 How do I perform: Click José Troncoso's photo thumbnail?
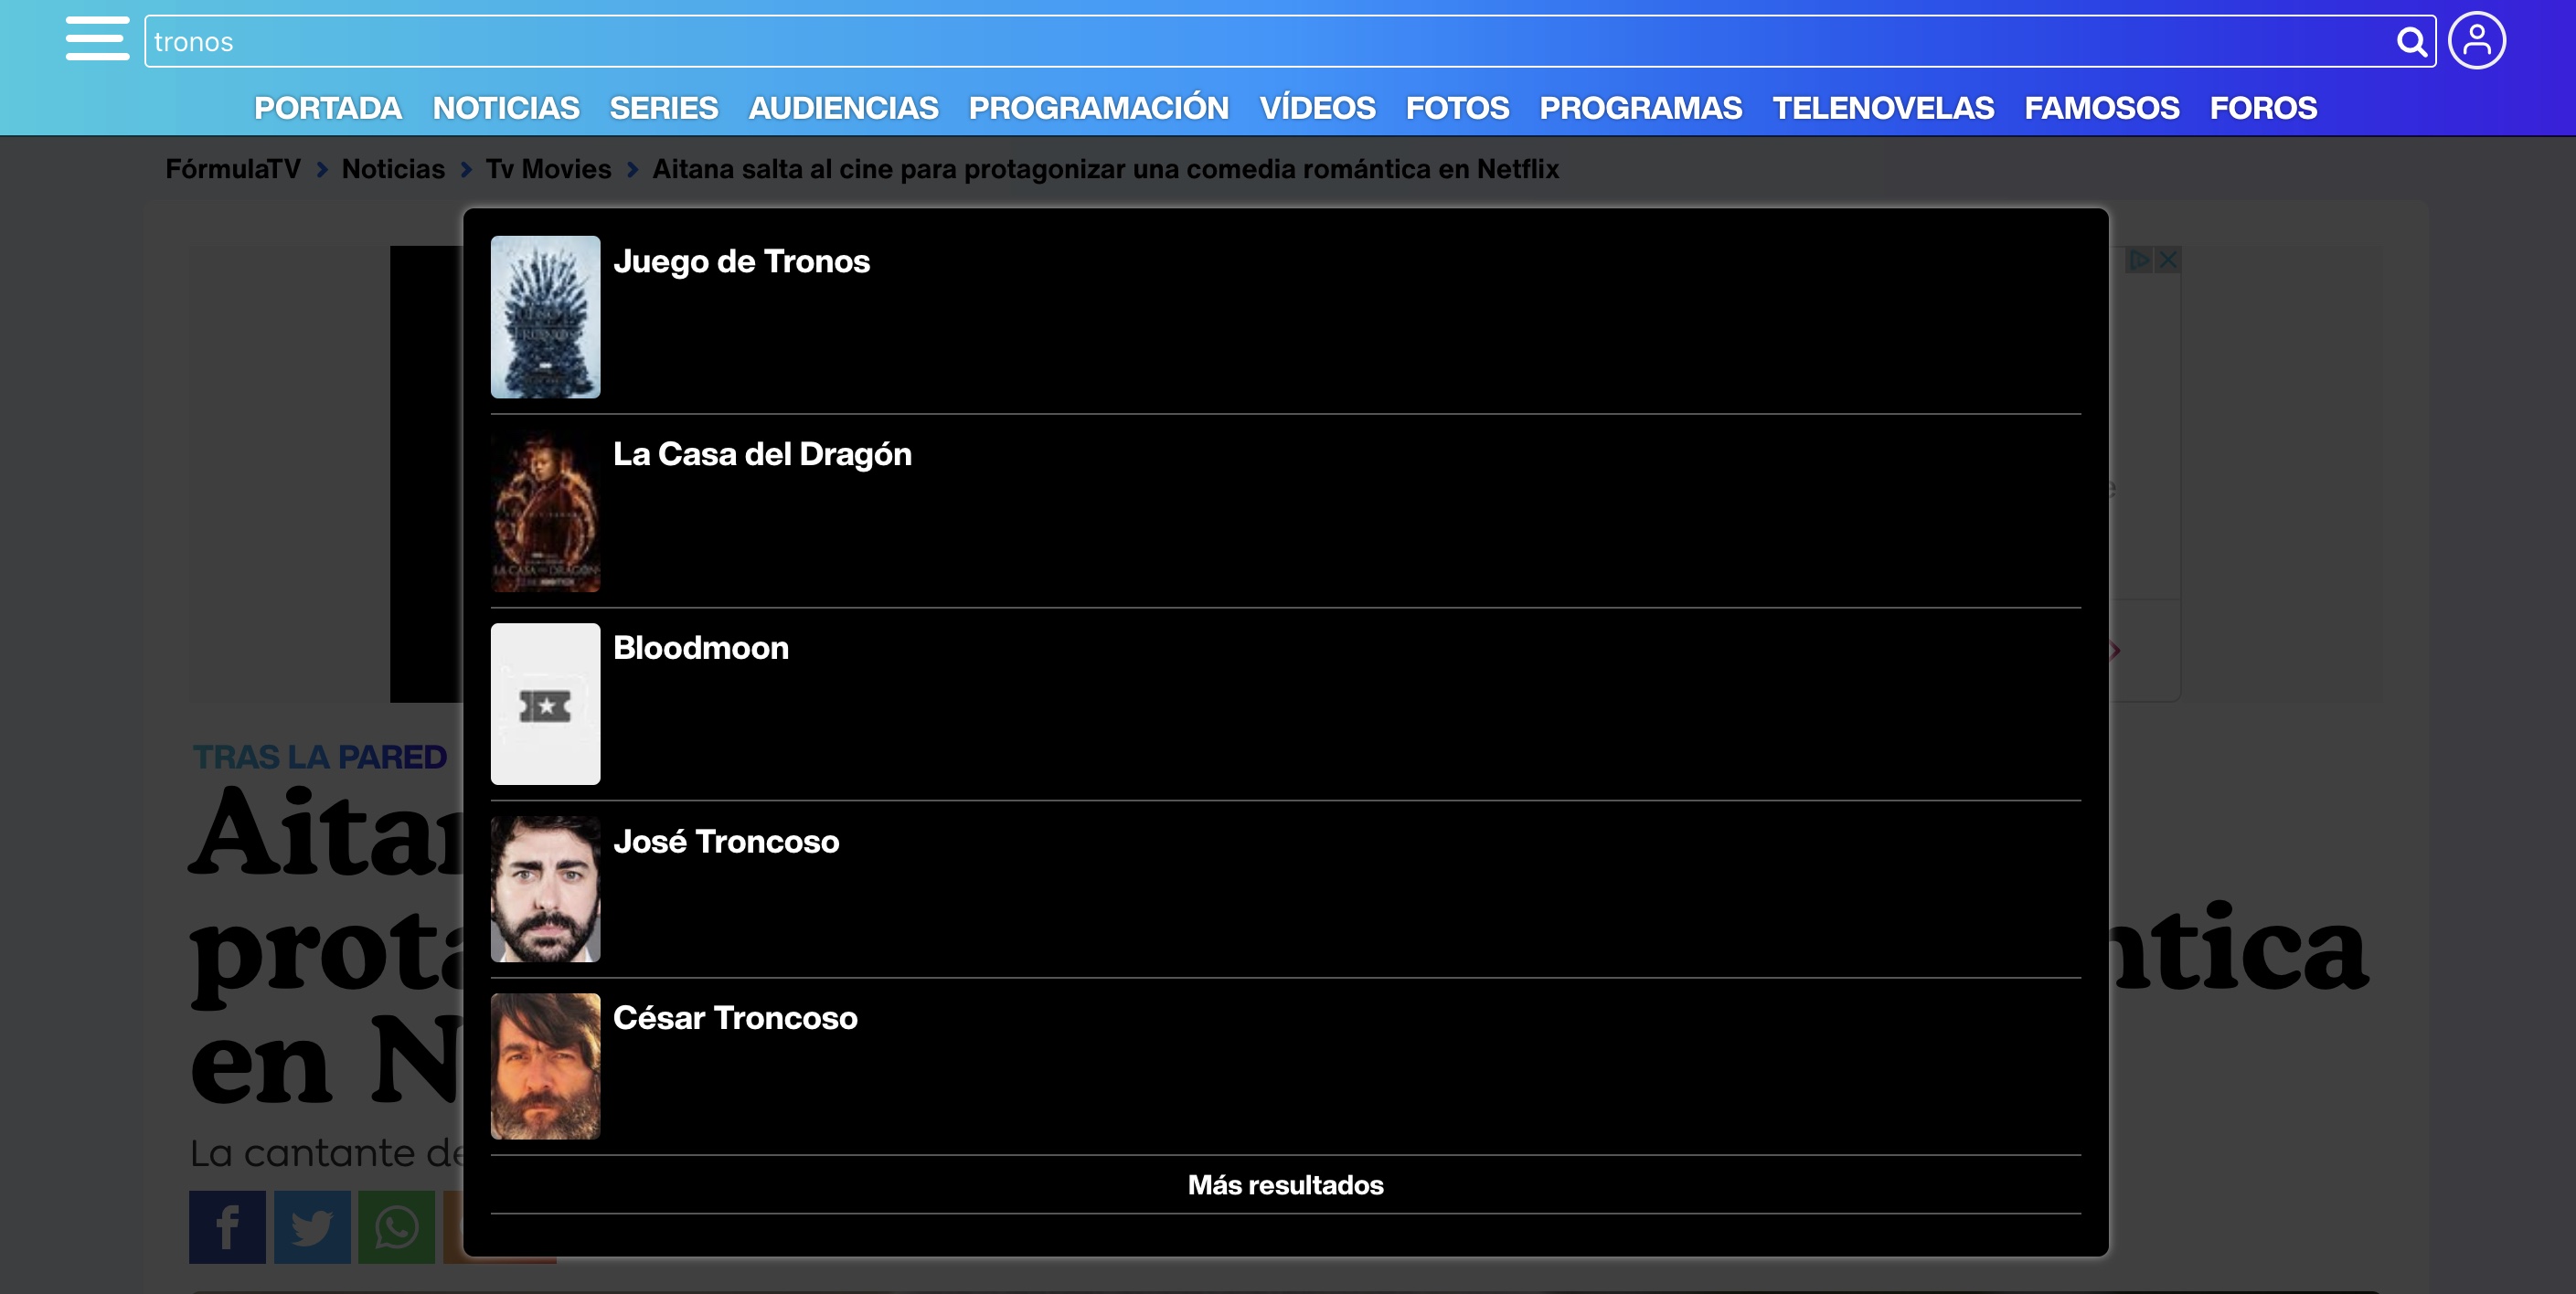tap(546, 889)
